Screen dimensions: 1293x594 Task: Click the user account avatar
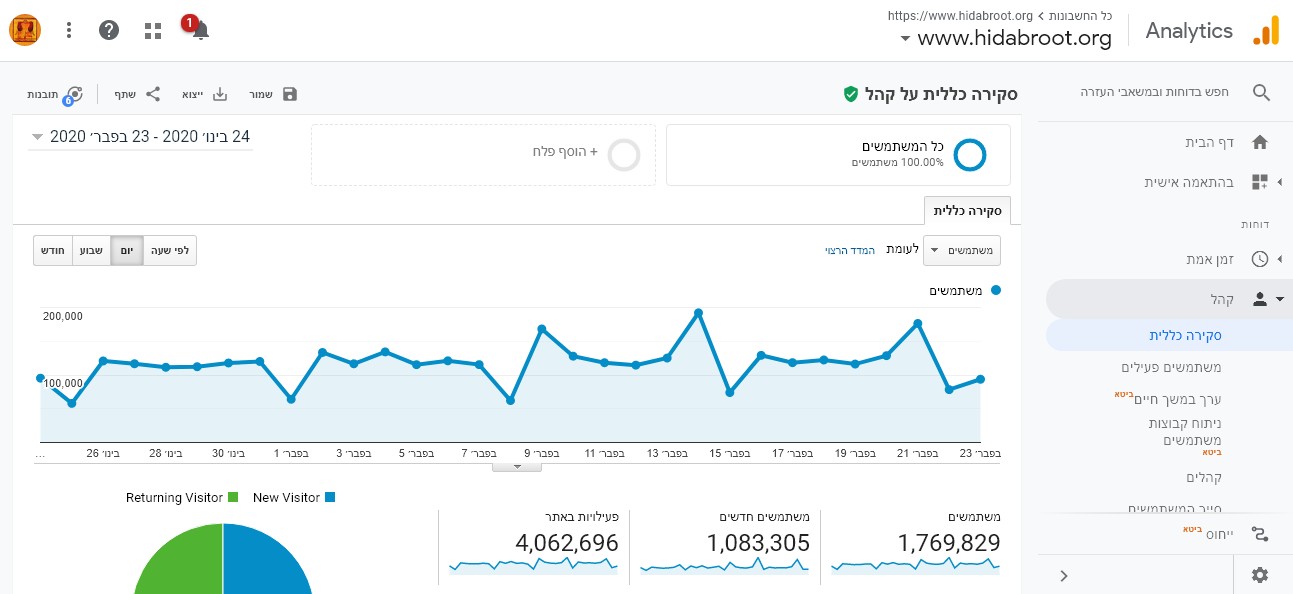coord(25,30)
